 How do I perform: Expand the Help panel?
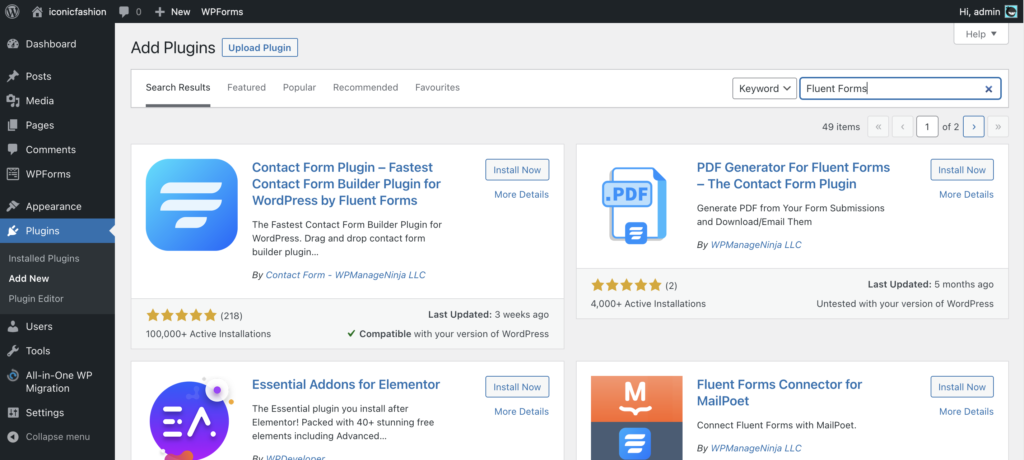coord(981,34)
